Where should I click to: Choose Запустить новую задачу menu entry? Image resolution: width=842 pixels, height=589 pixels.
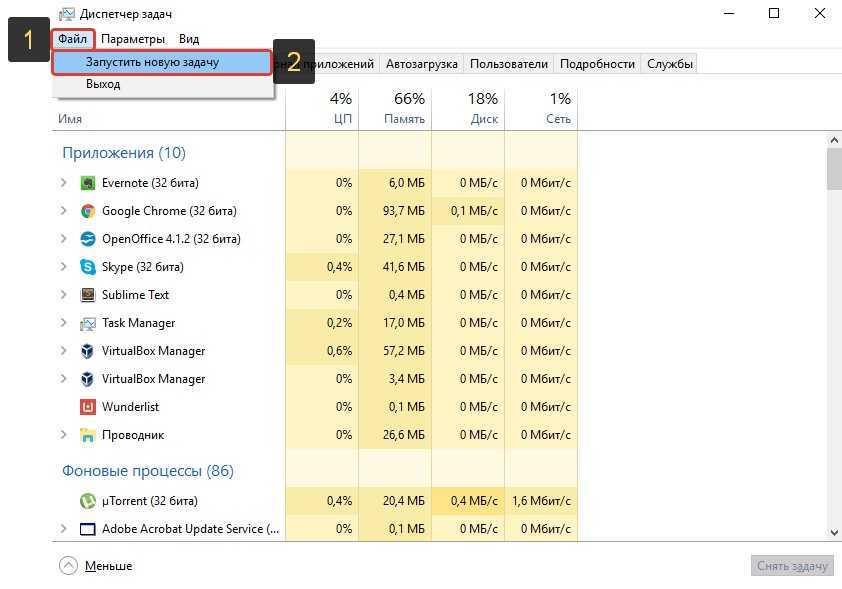[152, 62]
